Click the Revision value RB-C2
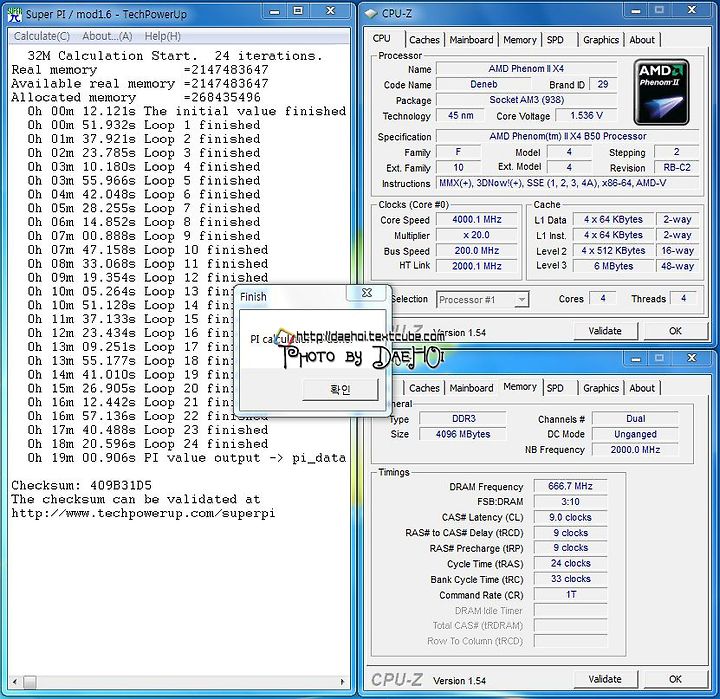This screenshot has height=699, width=720. [676, 168]
